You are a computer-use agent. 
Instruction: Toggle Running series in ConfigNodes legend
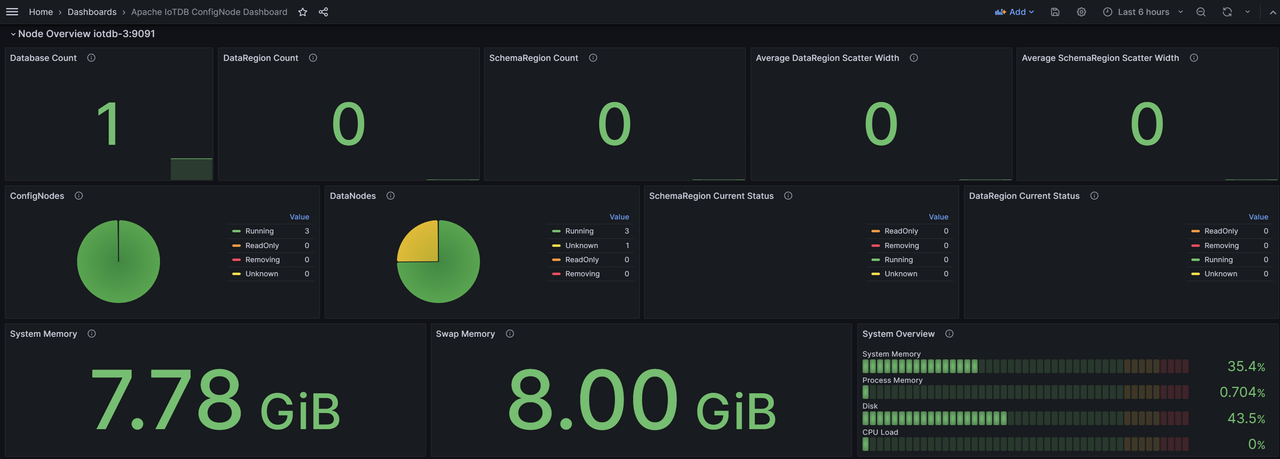[259, 231]
